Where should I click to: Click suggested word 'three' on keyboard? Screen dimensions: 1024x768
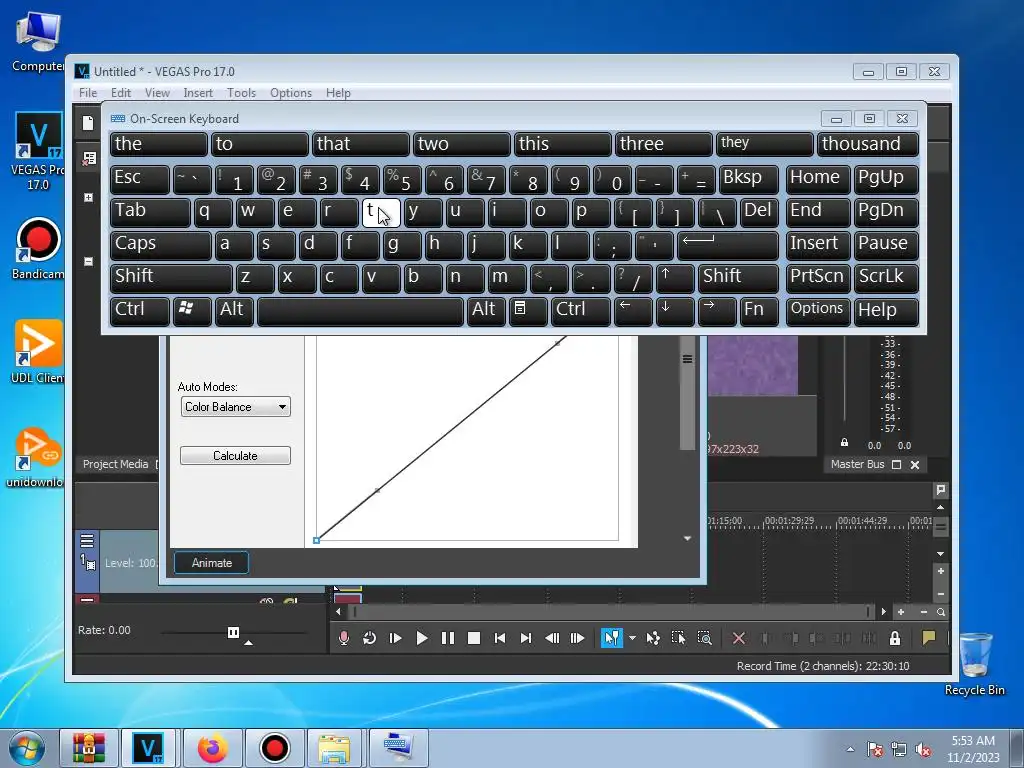664,144
